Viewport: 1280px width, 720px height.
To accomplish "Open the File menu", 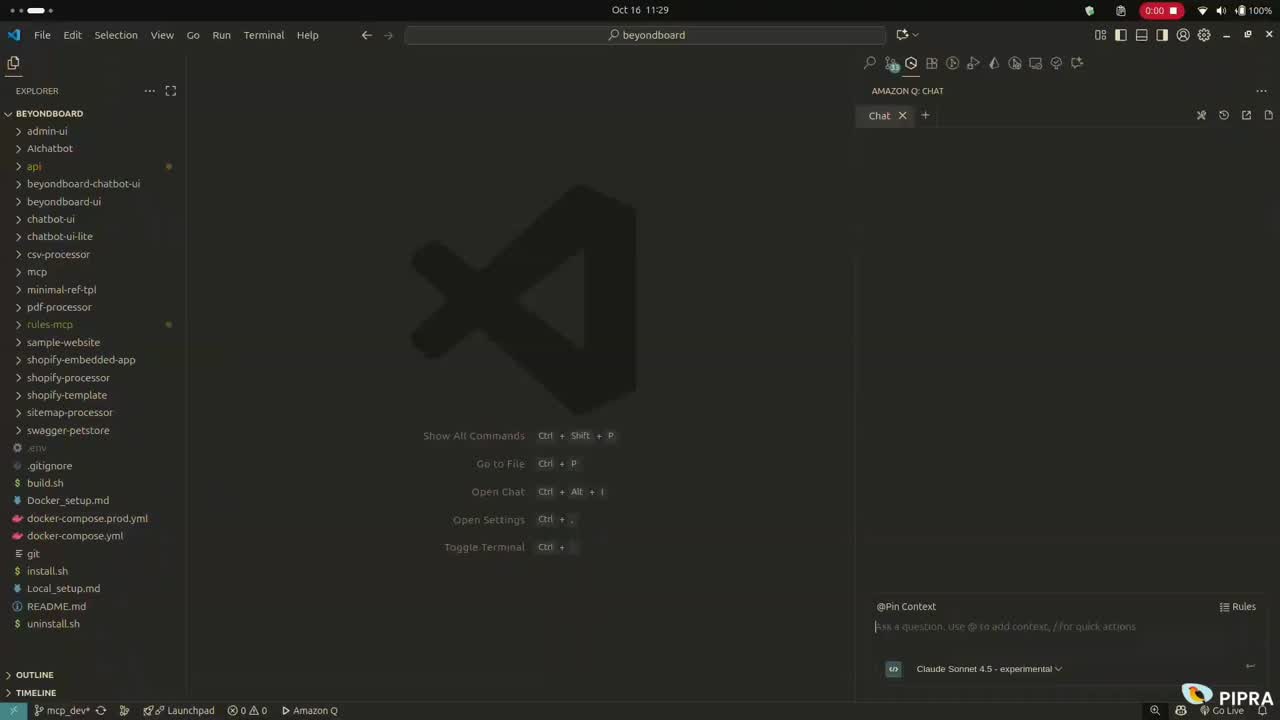I will pos(42,35).
